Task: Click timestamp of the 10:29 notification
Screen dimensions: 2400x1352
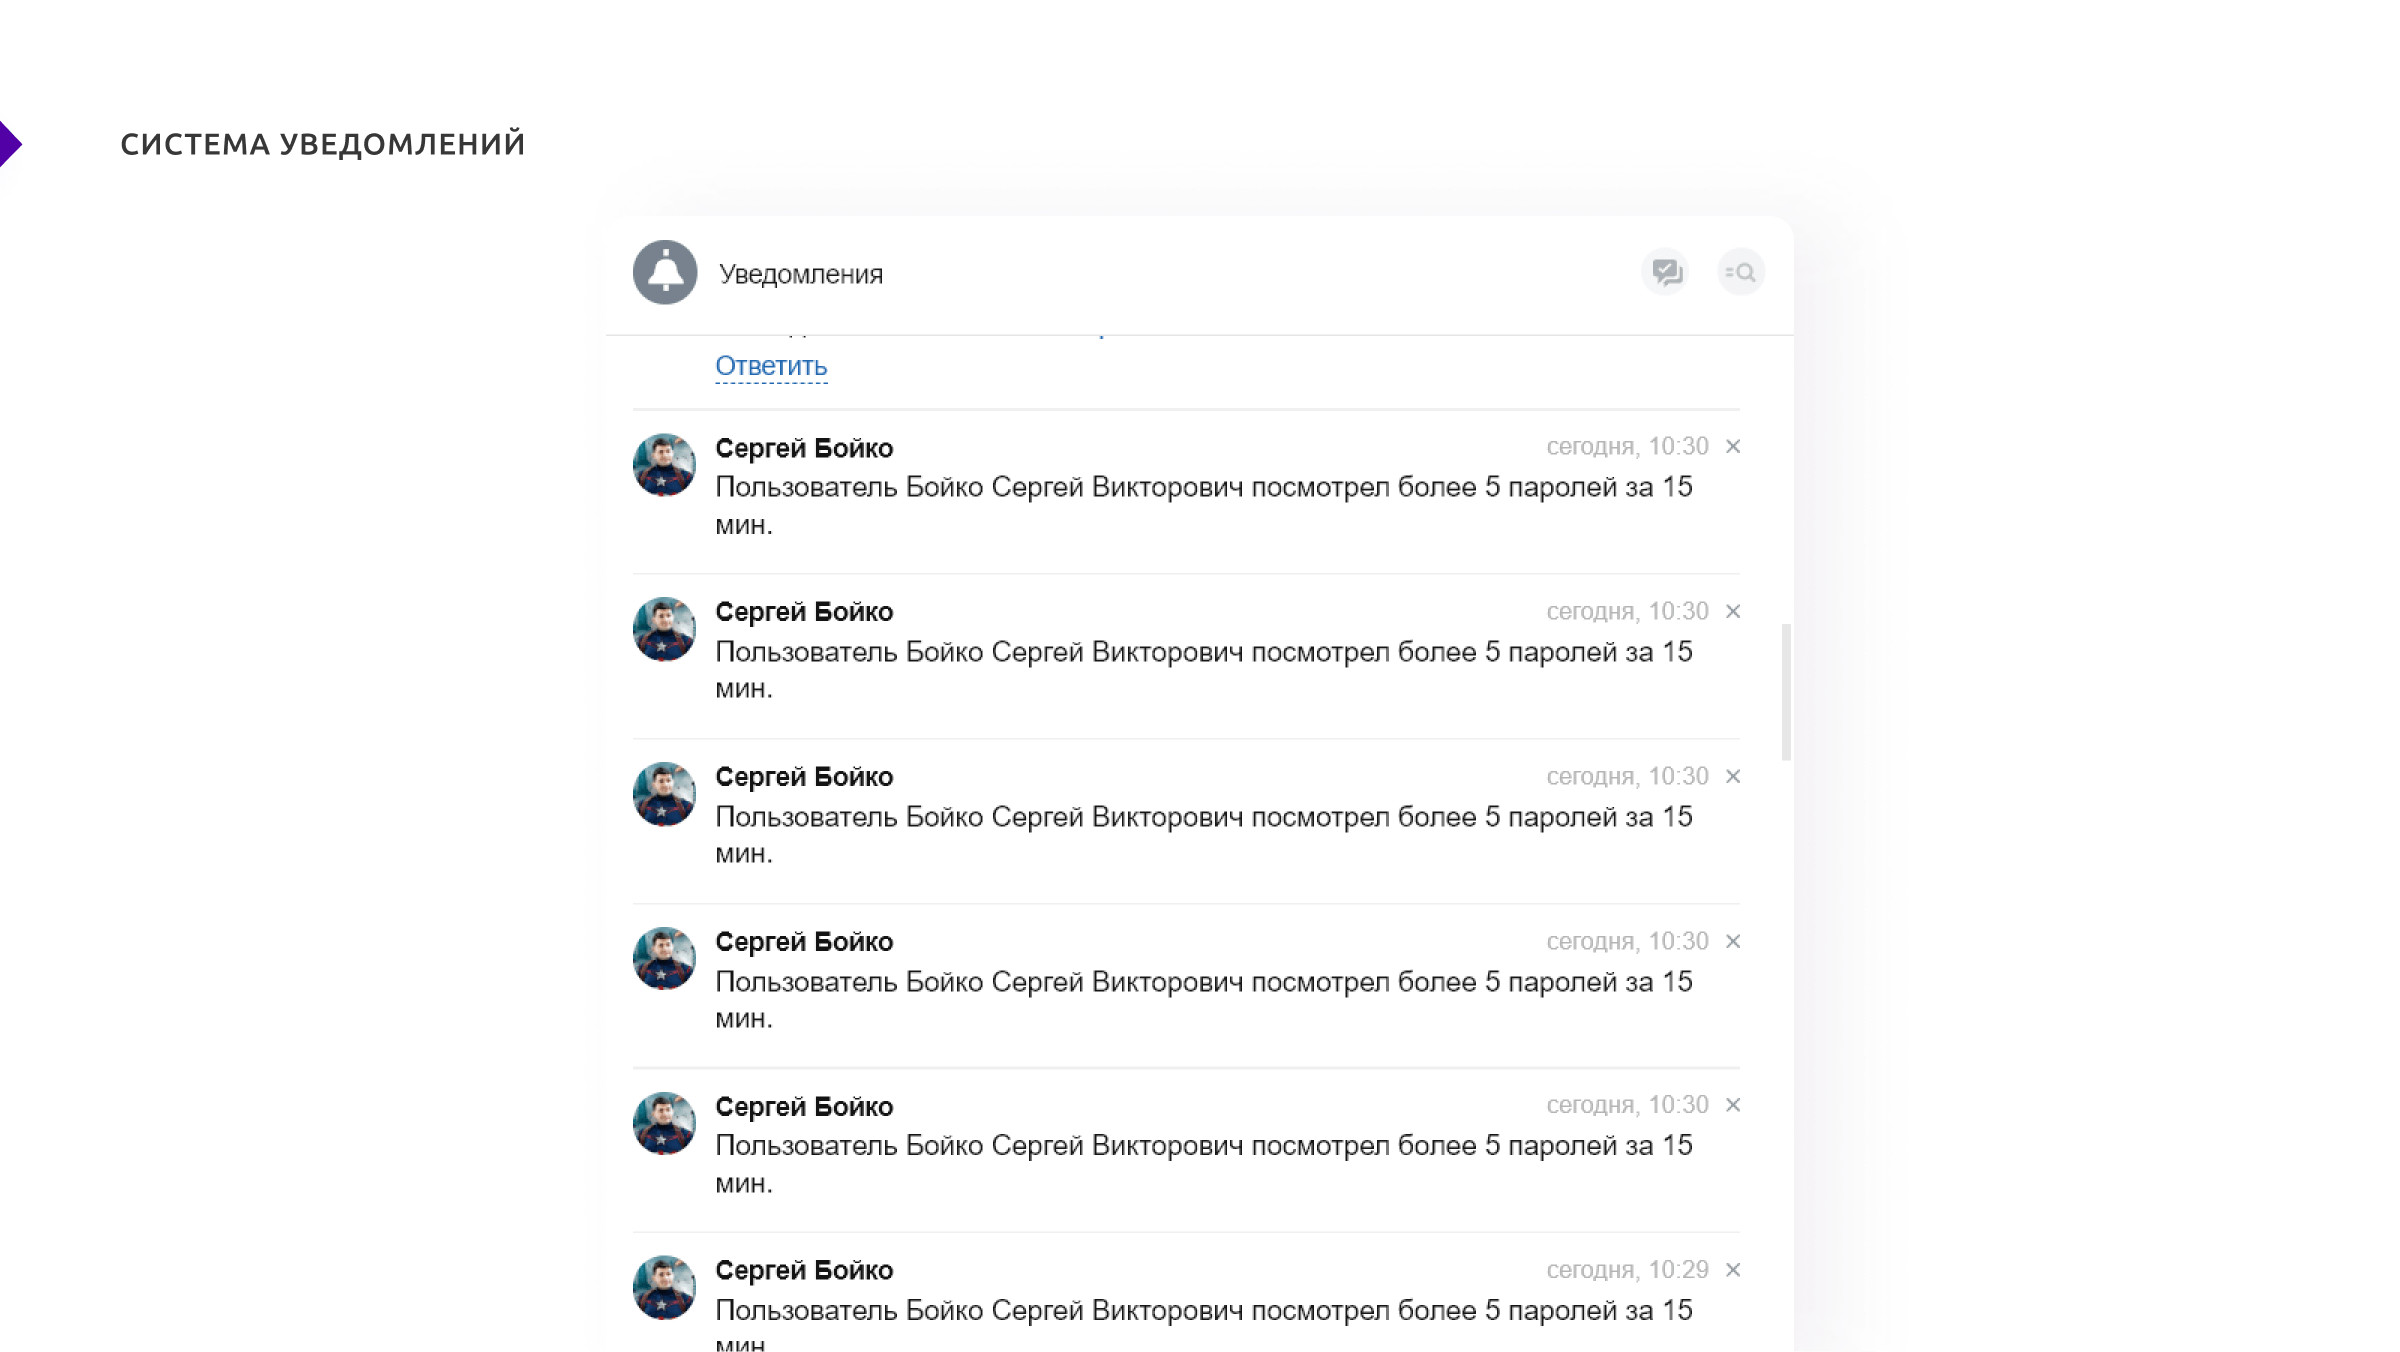Action: [1627, 1270]
